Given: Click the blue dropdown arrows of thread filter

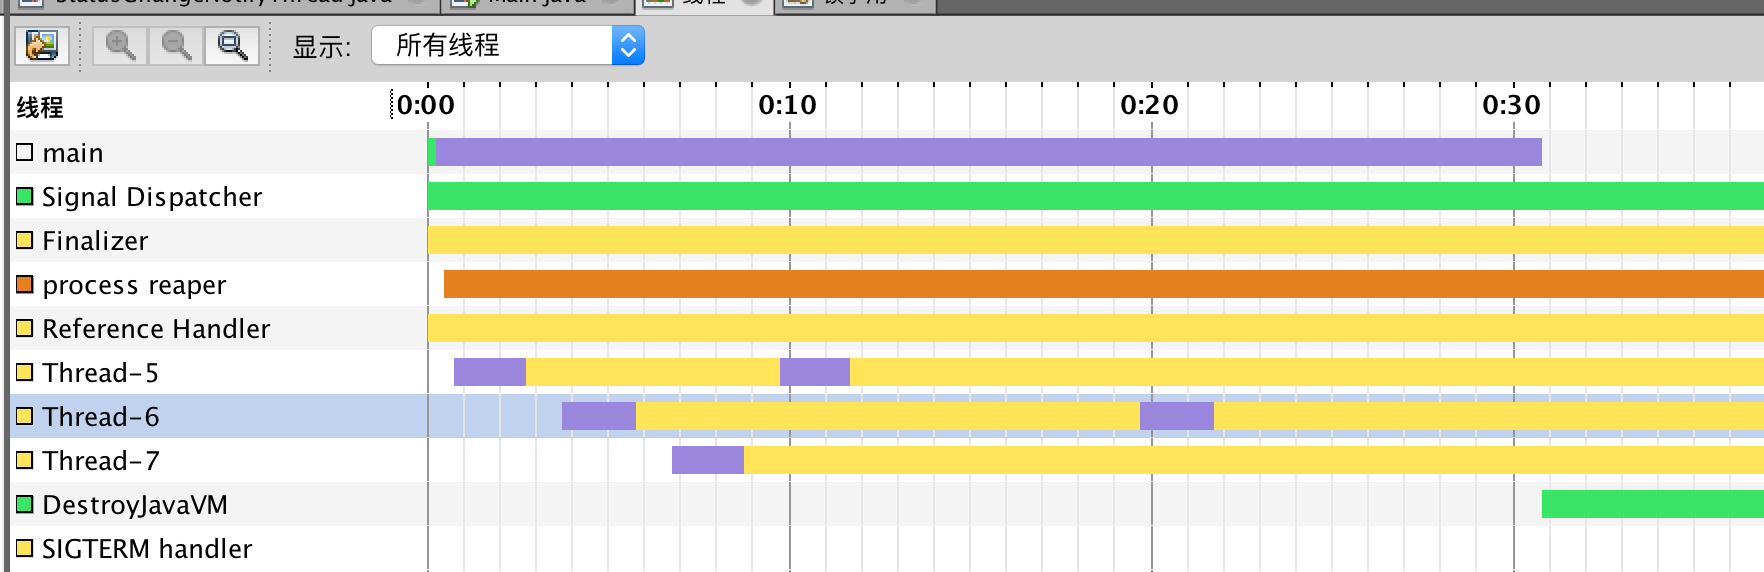Looking at the screenshot, I should pos(628,45).
